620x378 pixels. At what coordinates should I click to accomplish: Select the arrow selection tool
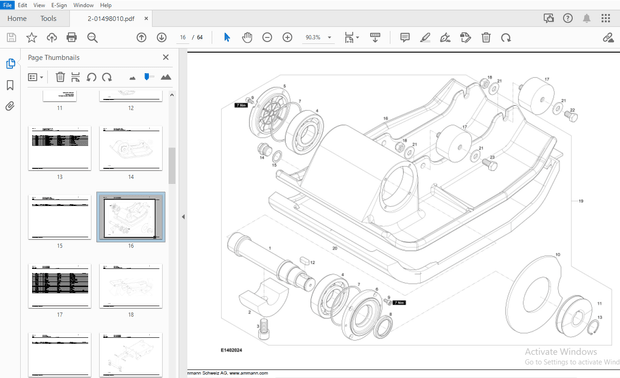227,38
